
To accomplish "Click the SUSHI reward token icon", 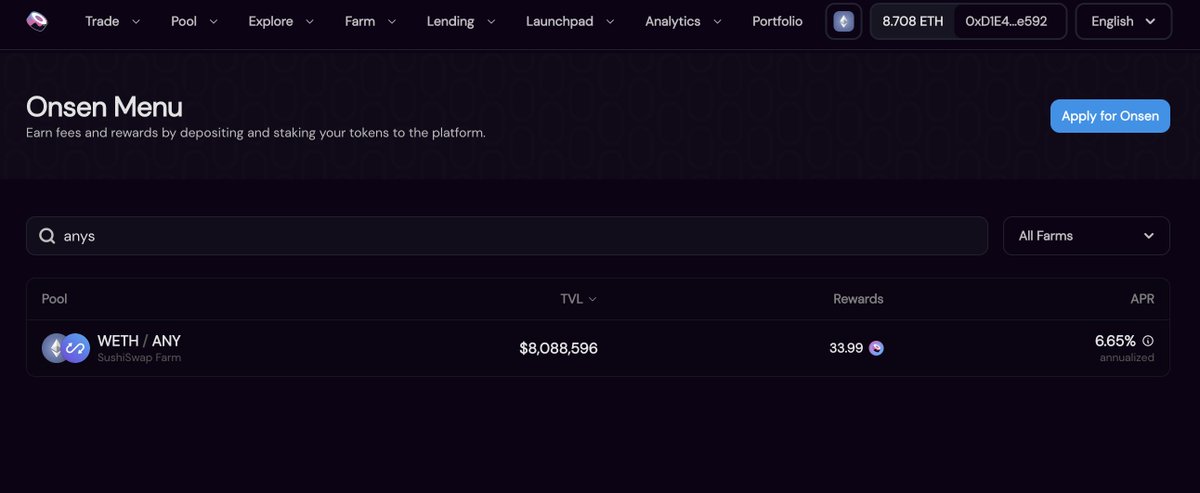I will [x=877, y=348].
